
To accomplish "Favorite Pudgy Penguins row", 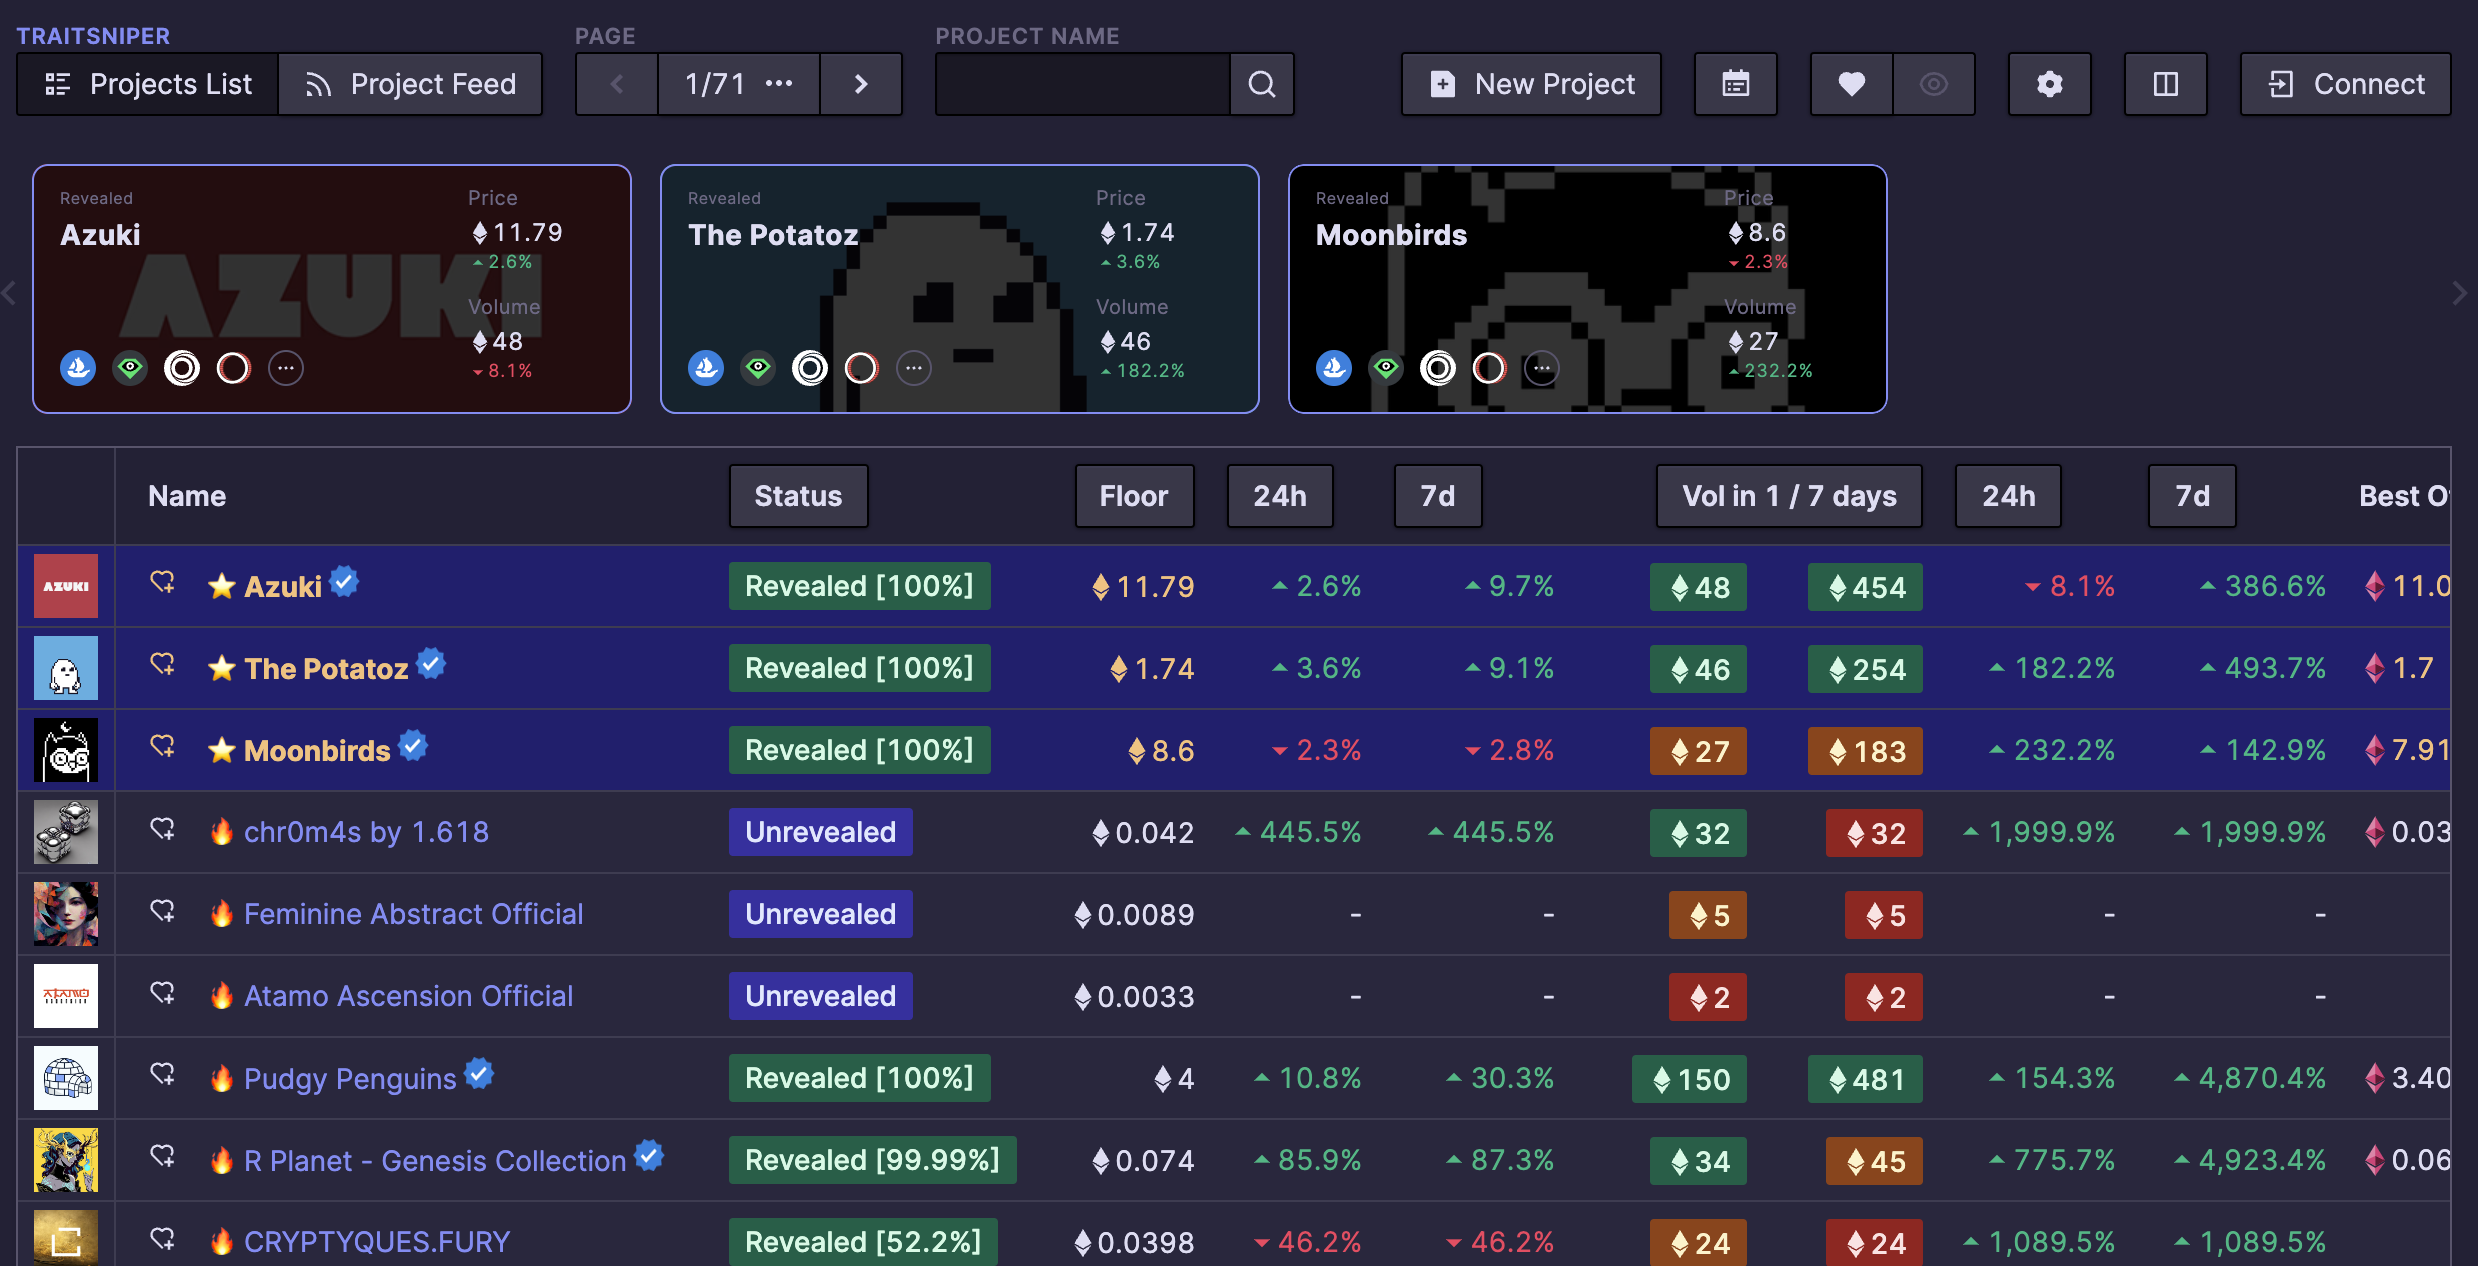I will pyautogui.click(x=162, y=1075).
